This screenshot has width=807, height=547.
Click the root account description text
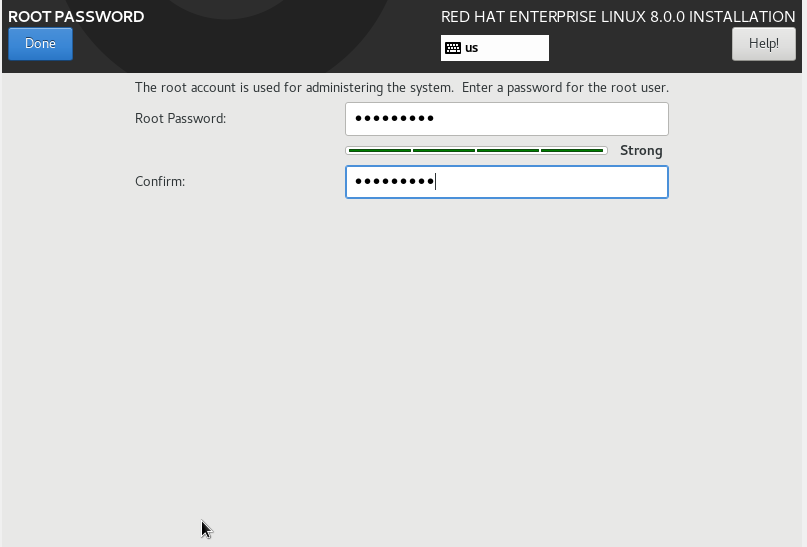pyautogui.click(x=401, y=87)
